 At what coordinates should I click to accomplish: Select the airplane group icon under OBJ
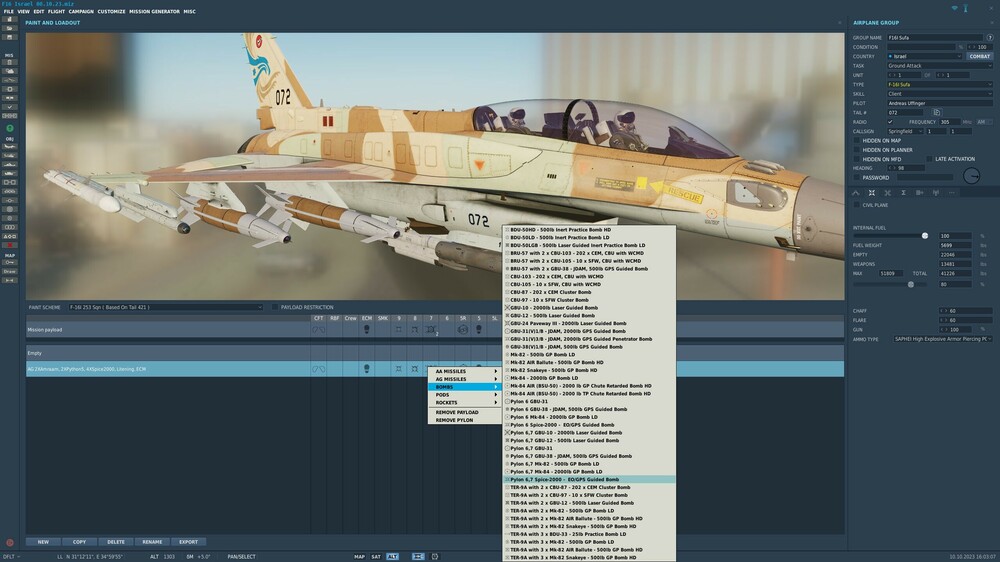coord(9,147)
